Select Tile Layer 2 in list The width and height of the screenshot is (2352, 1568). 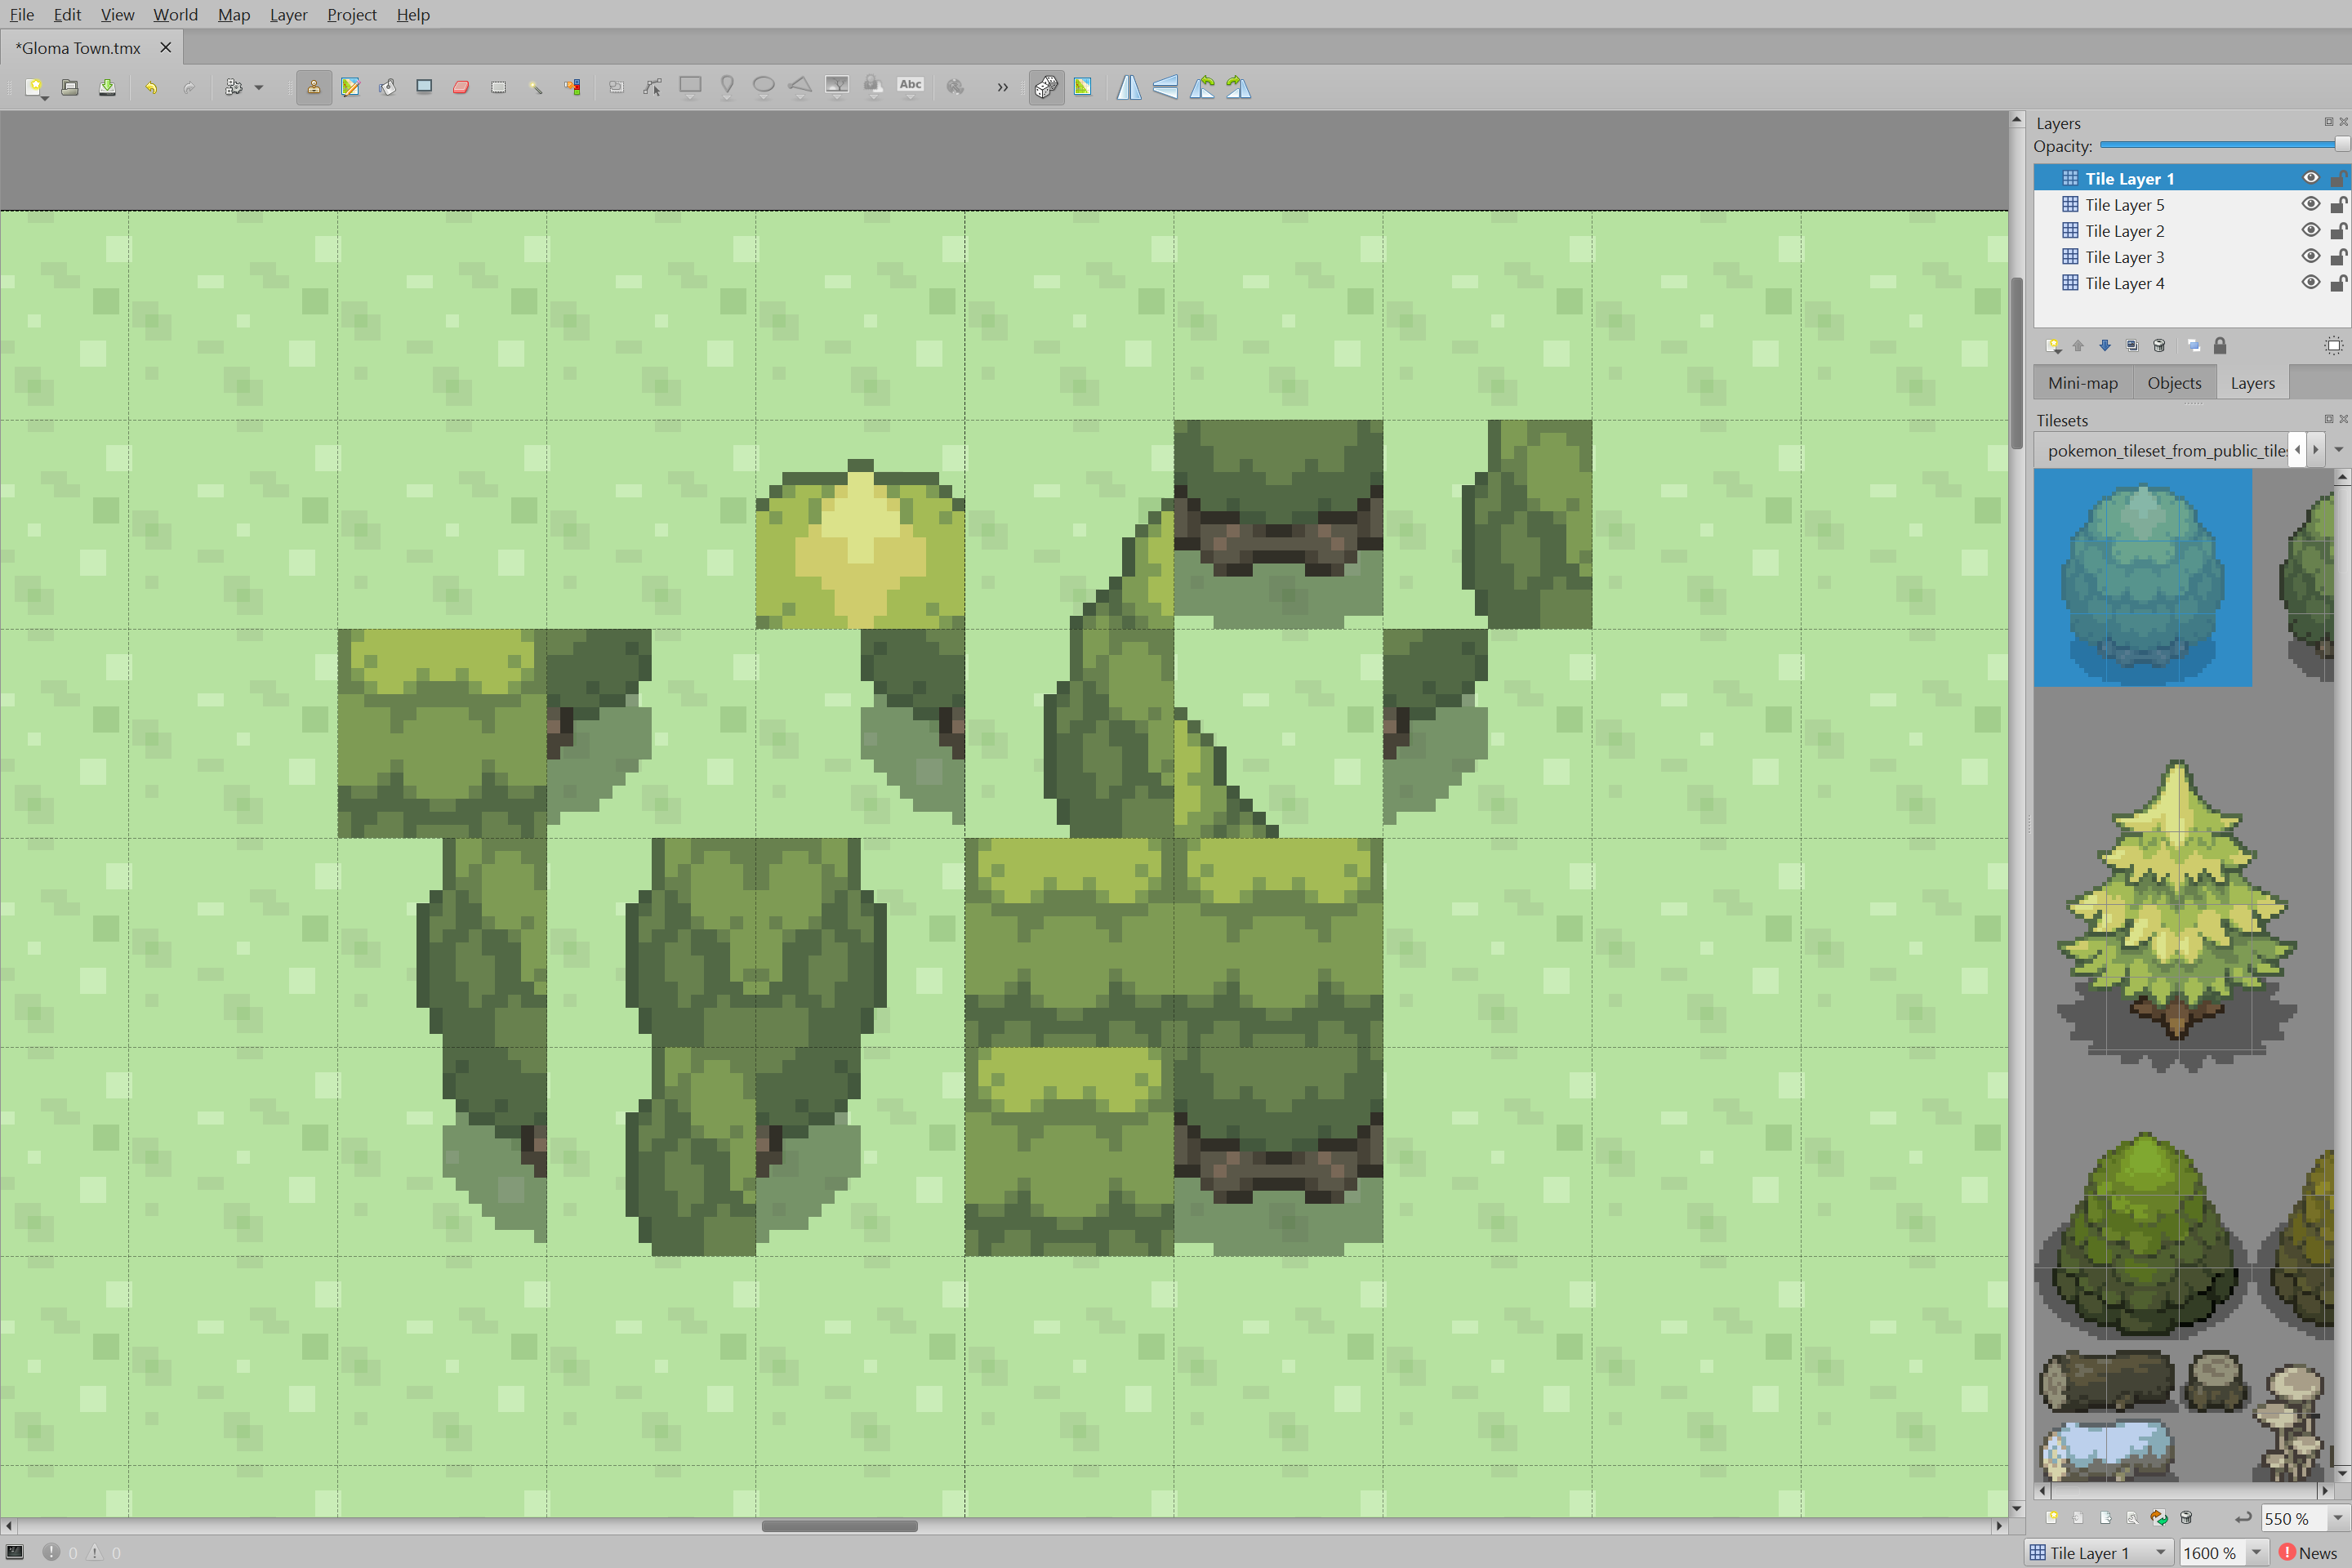click(x=2124, y=231)
